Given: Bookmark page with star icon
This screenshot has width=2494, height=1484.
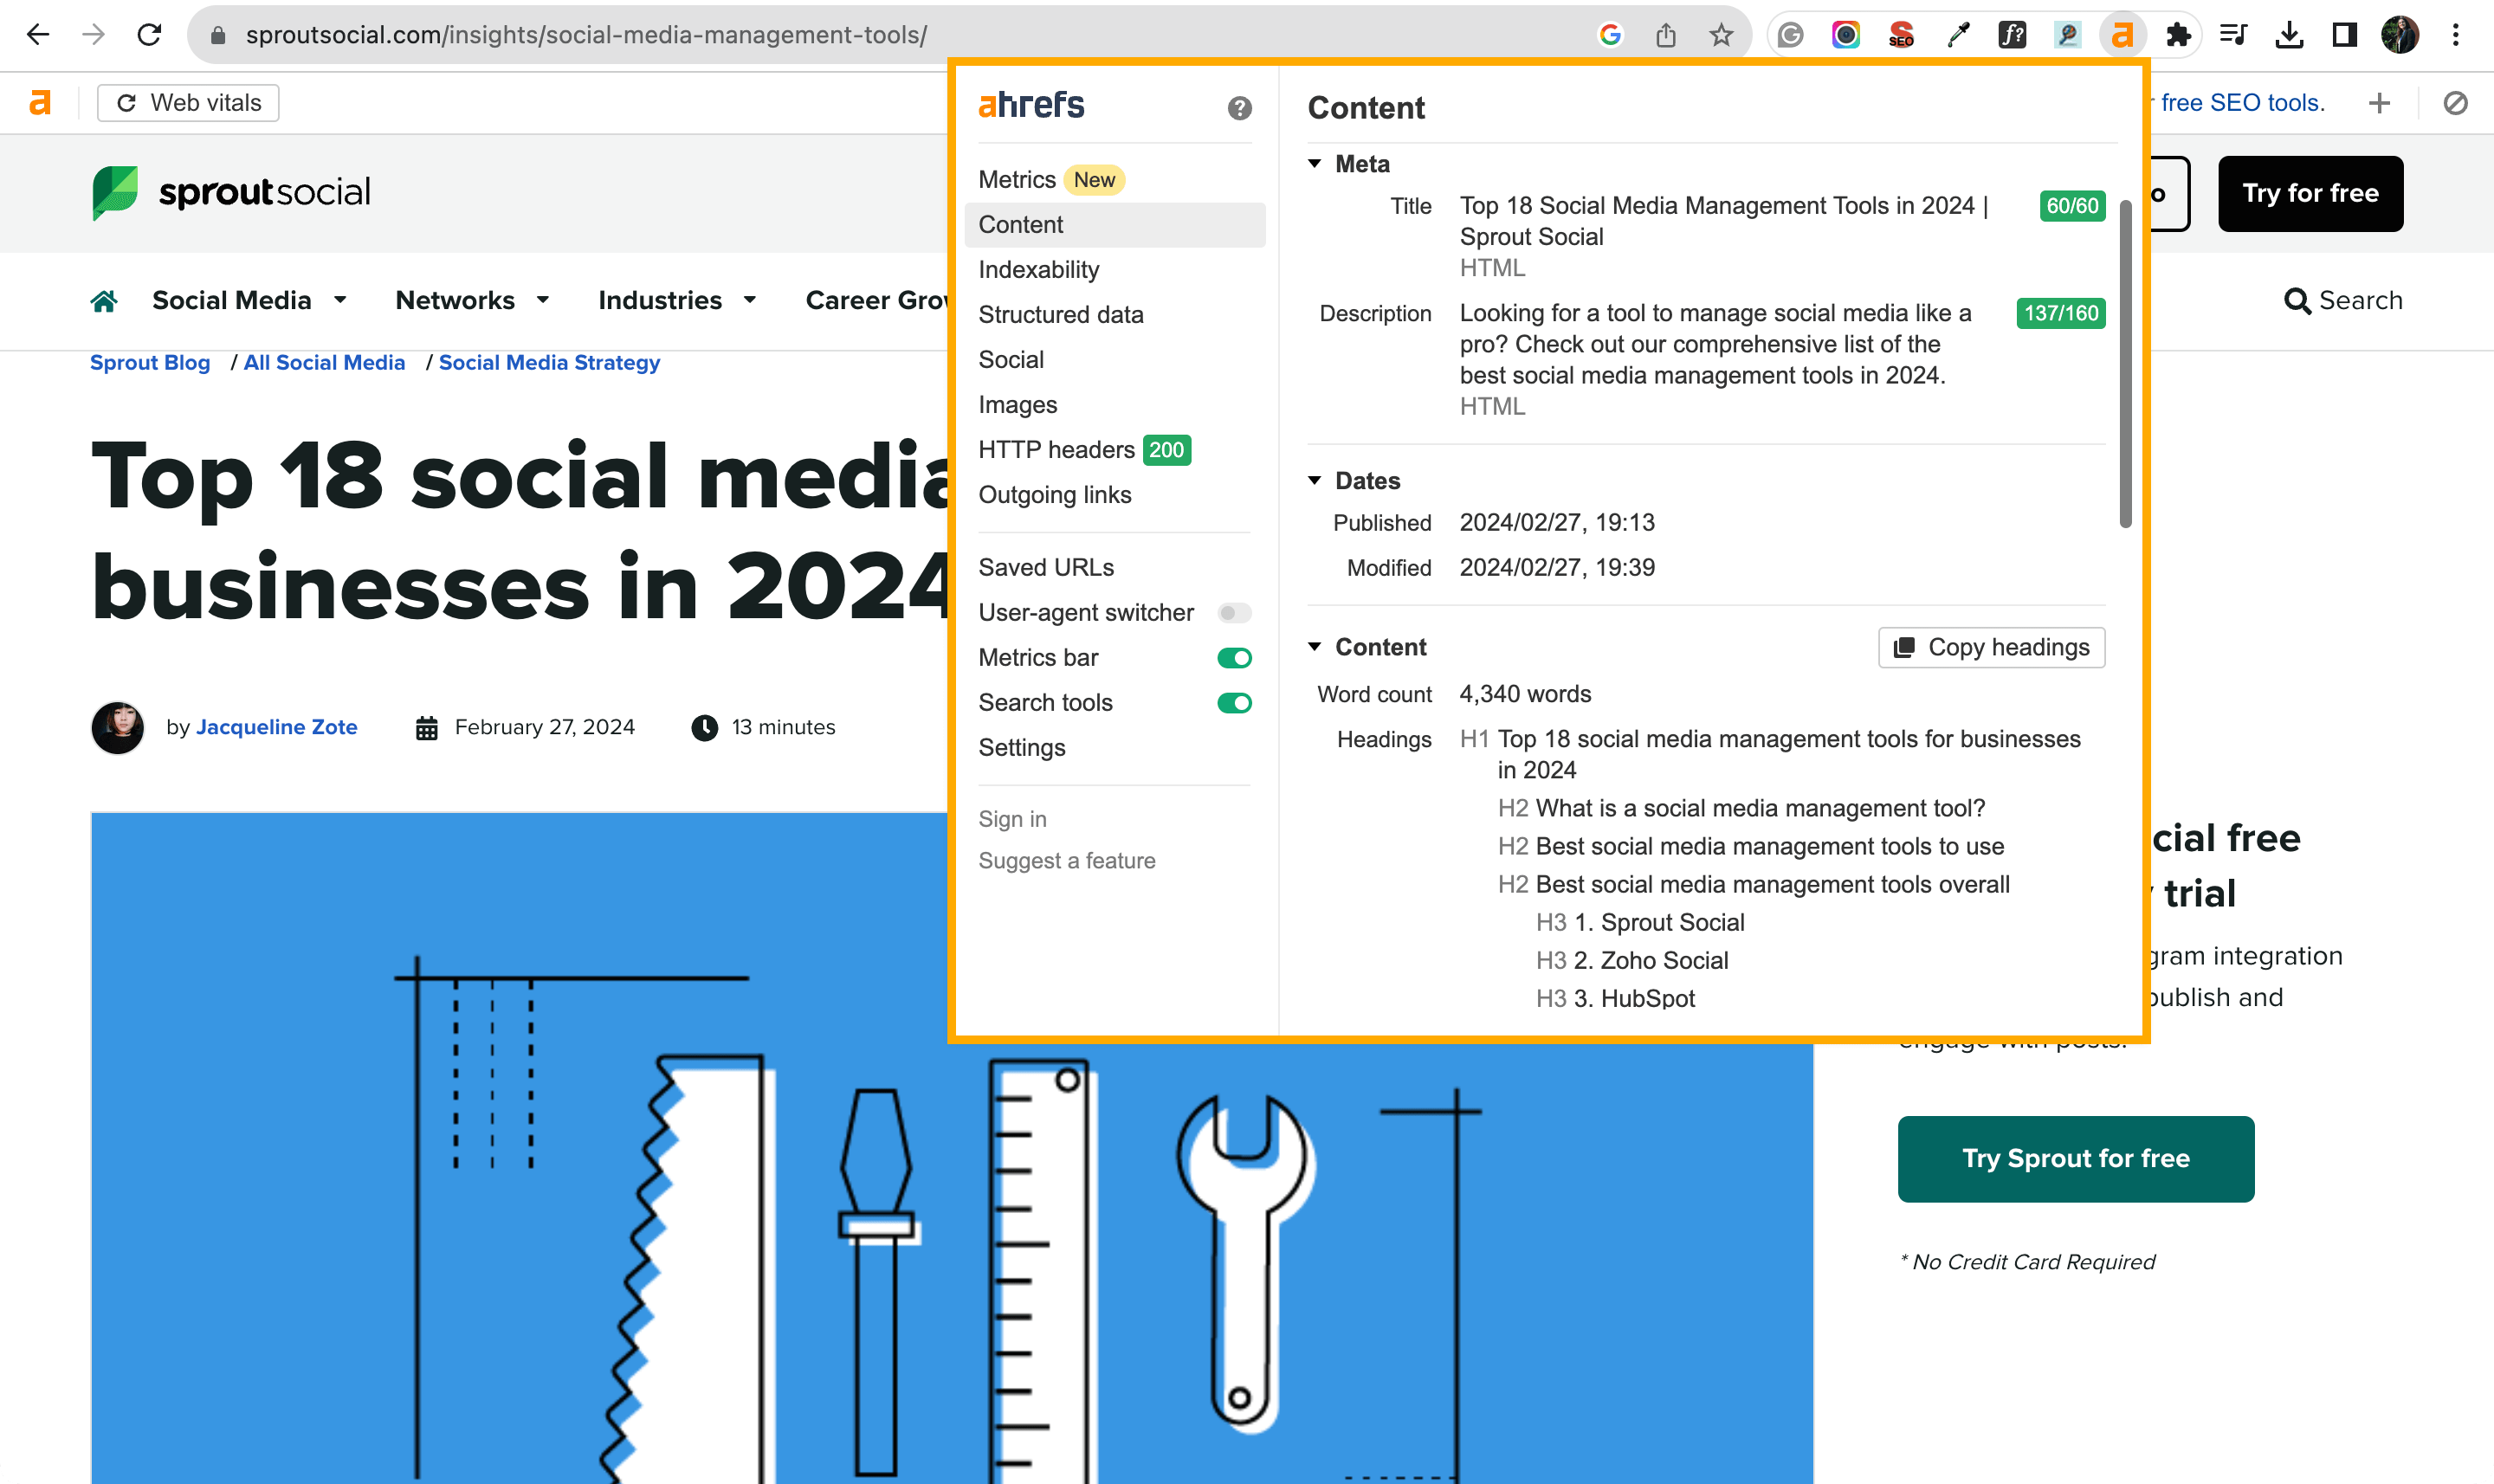Looking at the screenshot, I should 1721,35.
